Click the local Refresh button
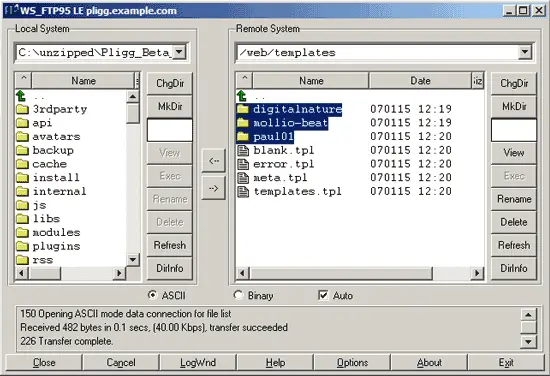 169,245
